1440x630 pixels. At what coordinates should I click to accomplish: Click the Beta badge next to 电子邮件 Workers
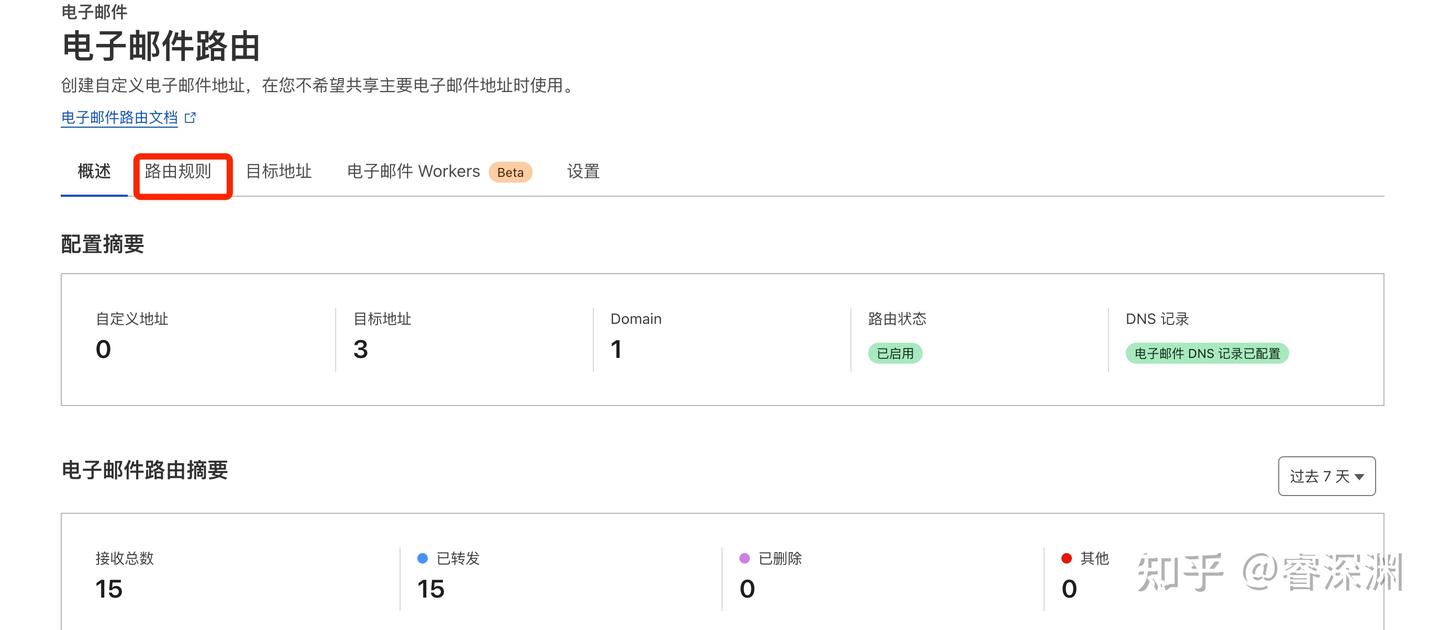(x=510, y=172)
